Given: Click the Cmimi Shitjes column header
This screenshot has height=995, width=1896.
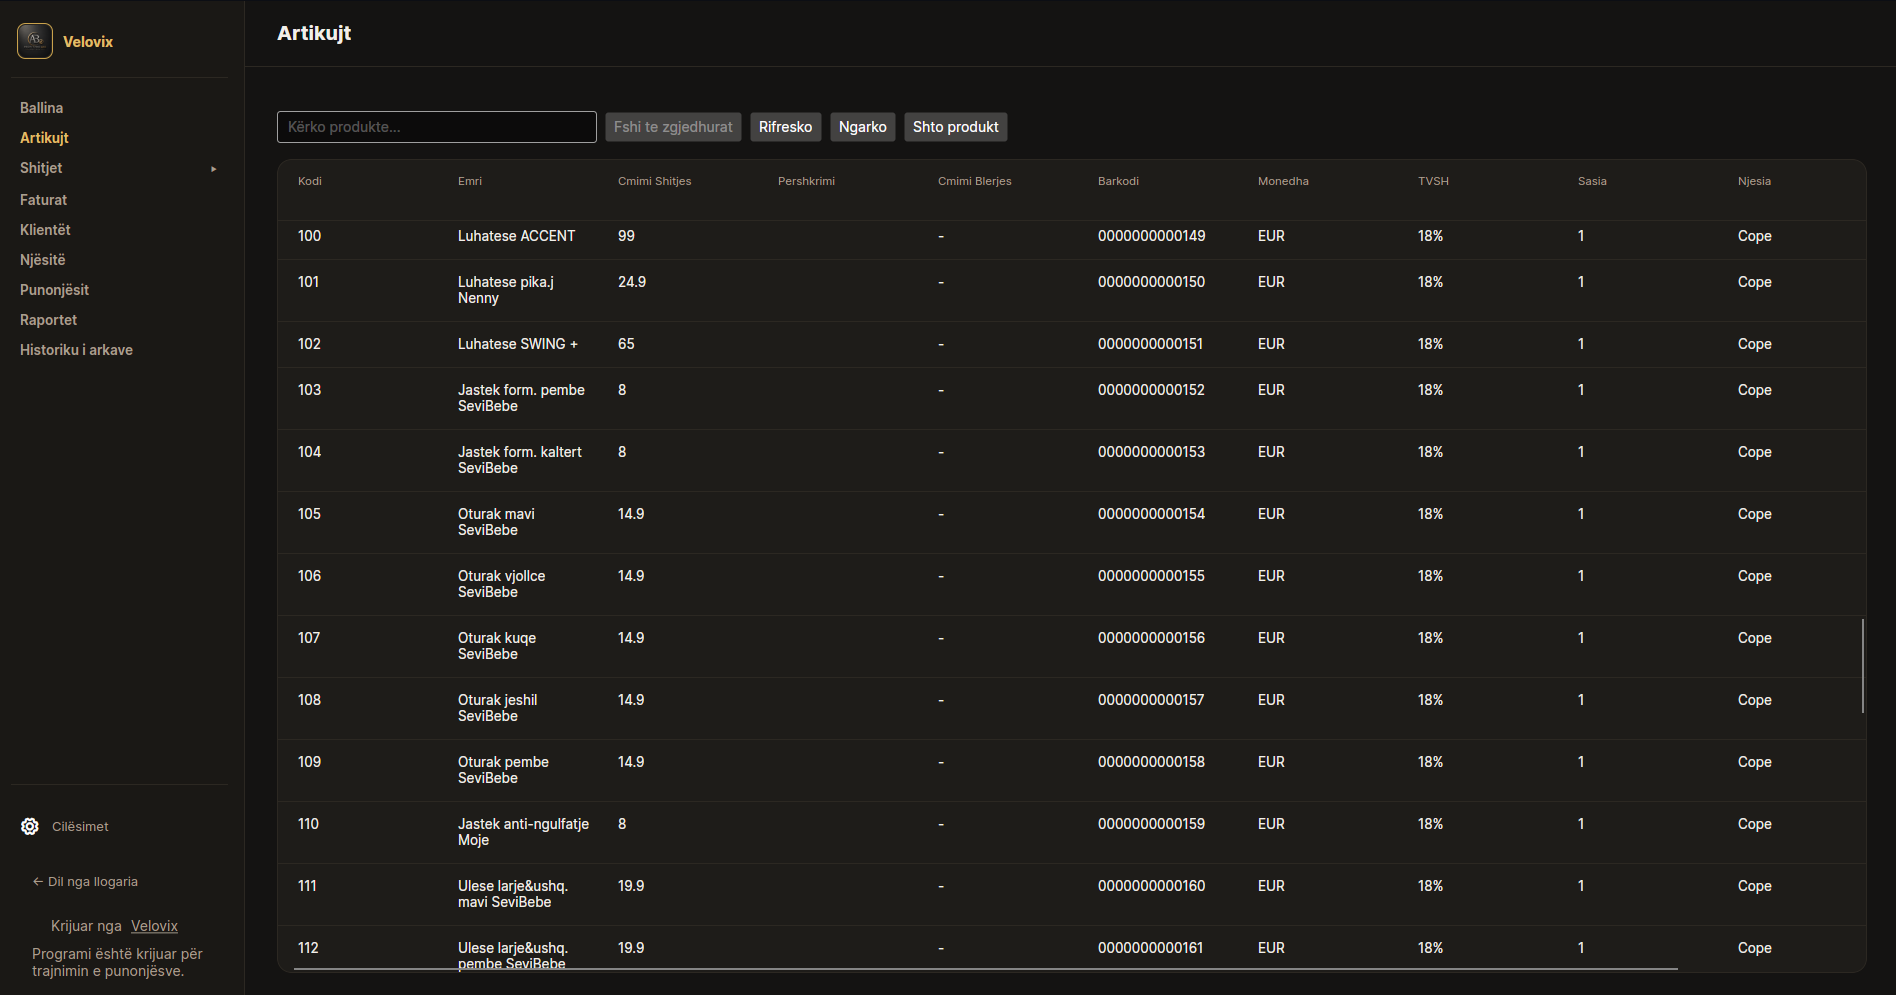Looking at the screenshot, I should click(655, 181).
